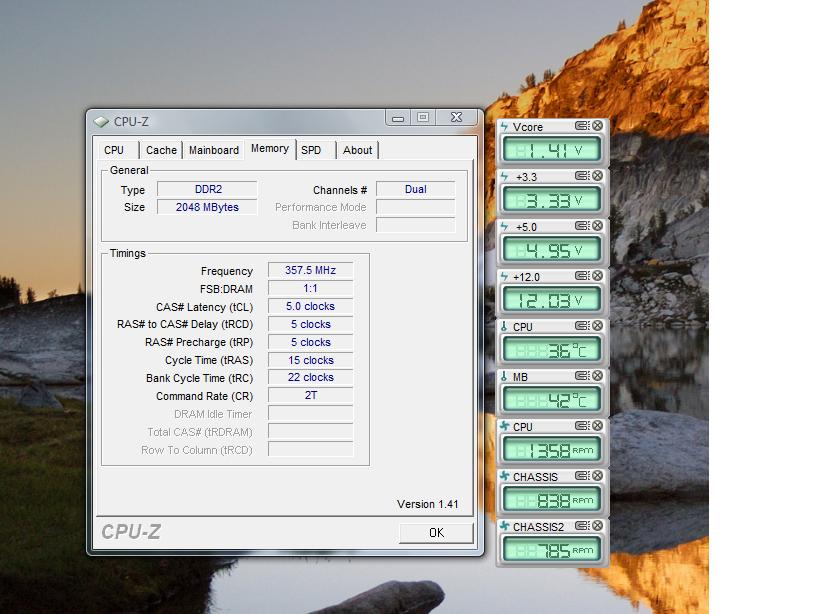Click the 42°C MB temperature display
840x614 pixels.
(551, 400)
